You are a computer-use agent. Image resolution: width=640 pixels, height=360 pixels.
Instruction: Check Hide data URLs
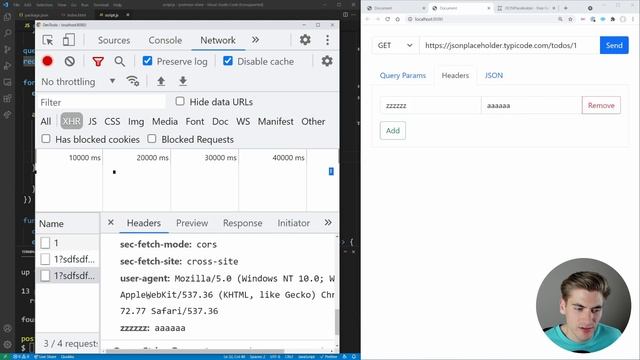pos(180,101)
